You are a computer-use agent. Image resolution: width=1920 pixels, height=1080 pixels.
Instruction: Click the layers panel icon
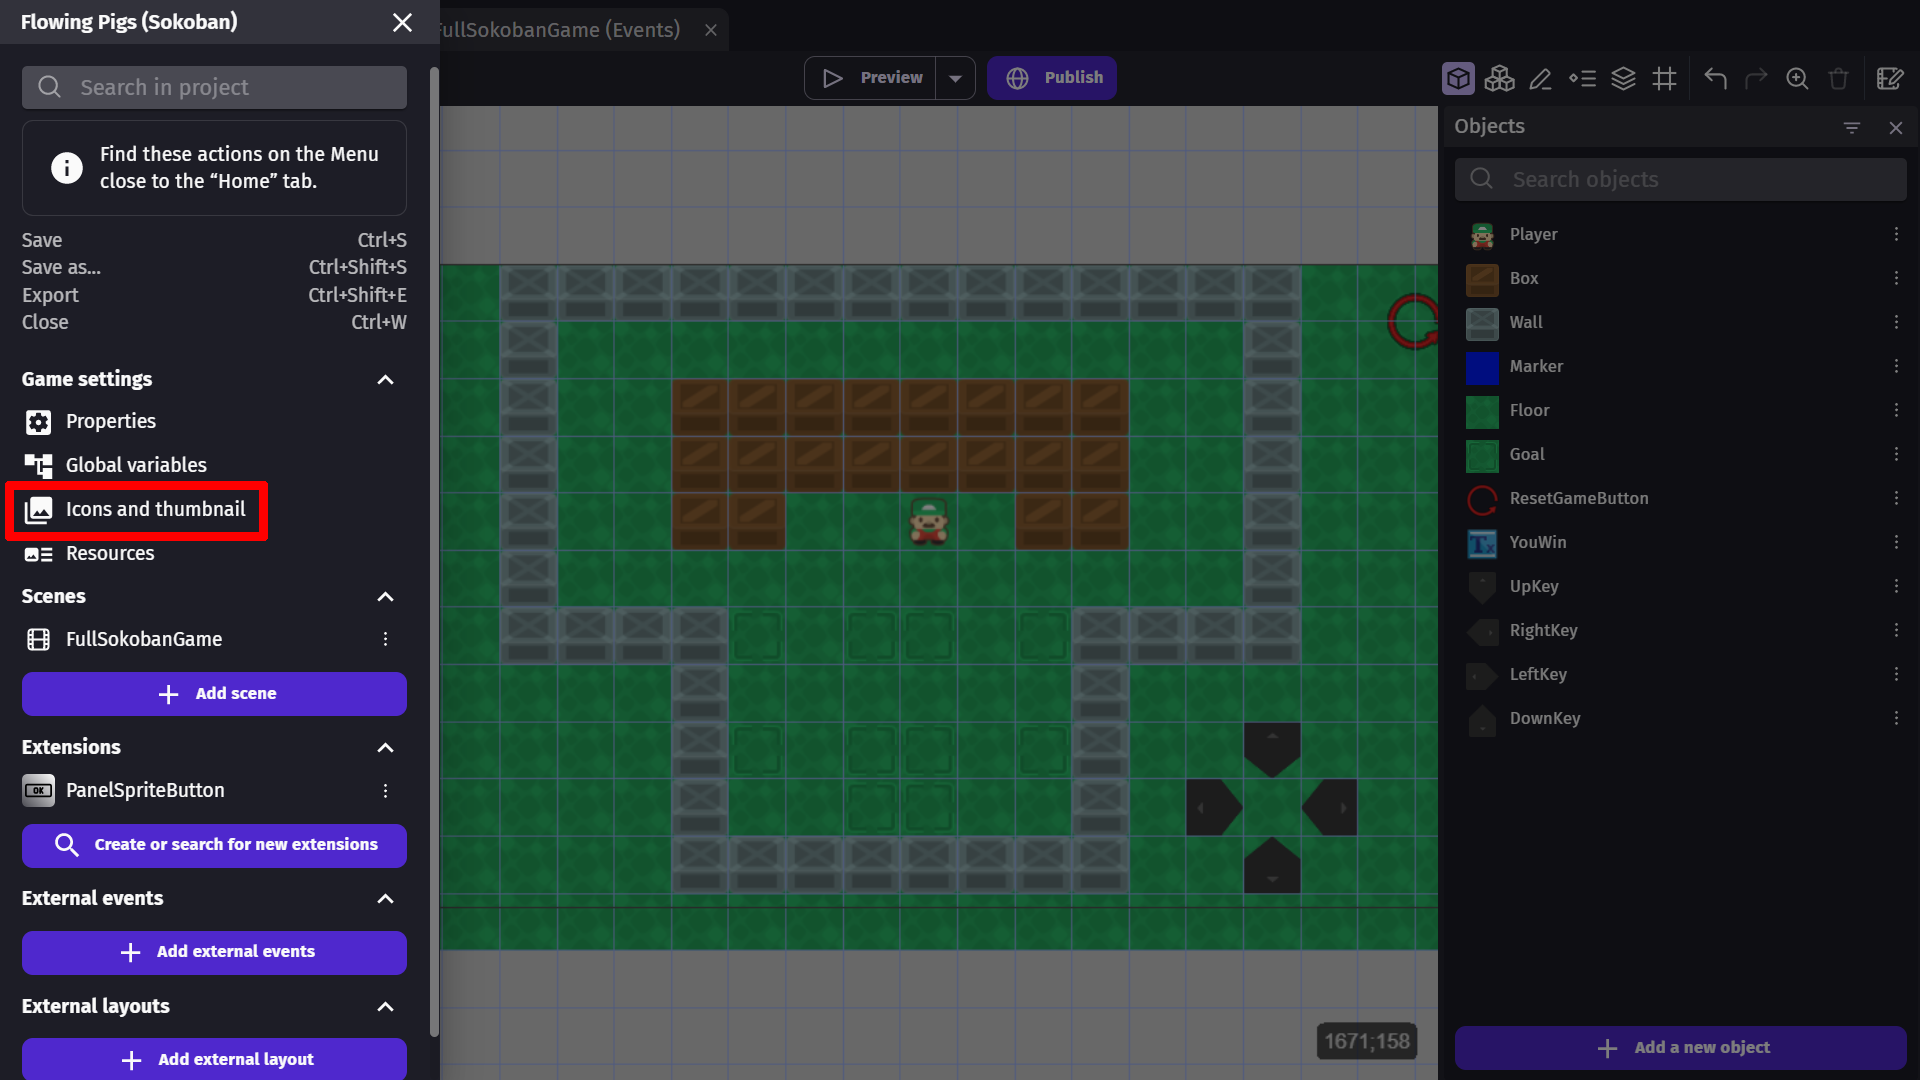coord(1623,76)
